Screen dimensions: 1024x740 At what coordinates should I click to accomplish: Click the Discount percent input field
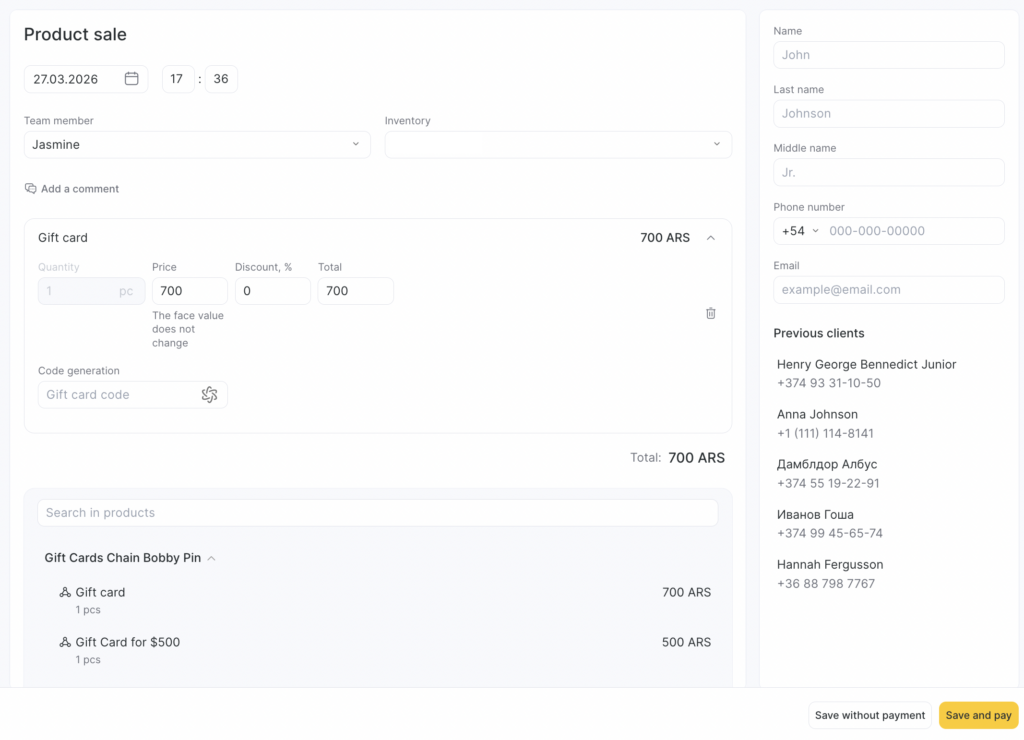(x=272, y=291)
